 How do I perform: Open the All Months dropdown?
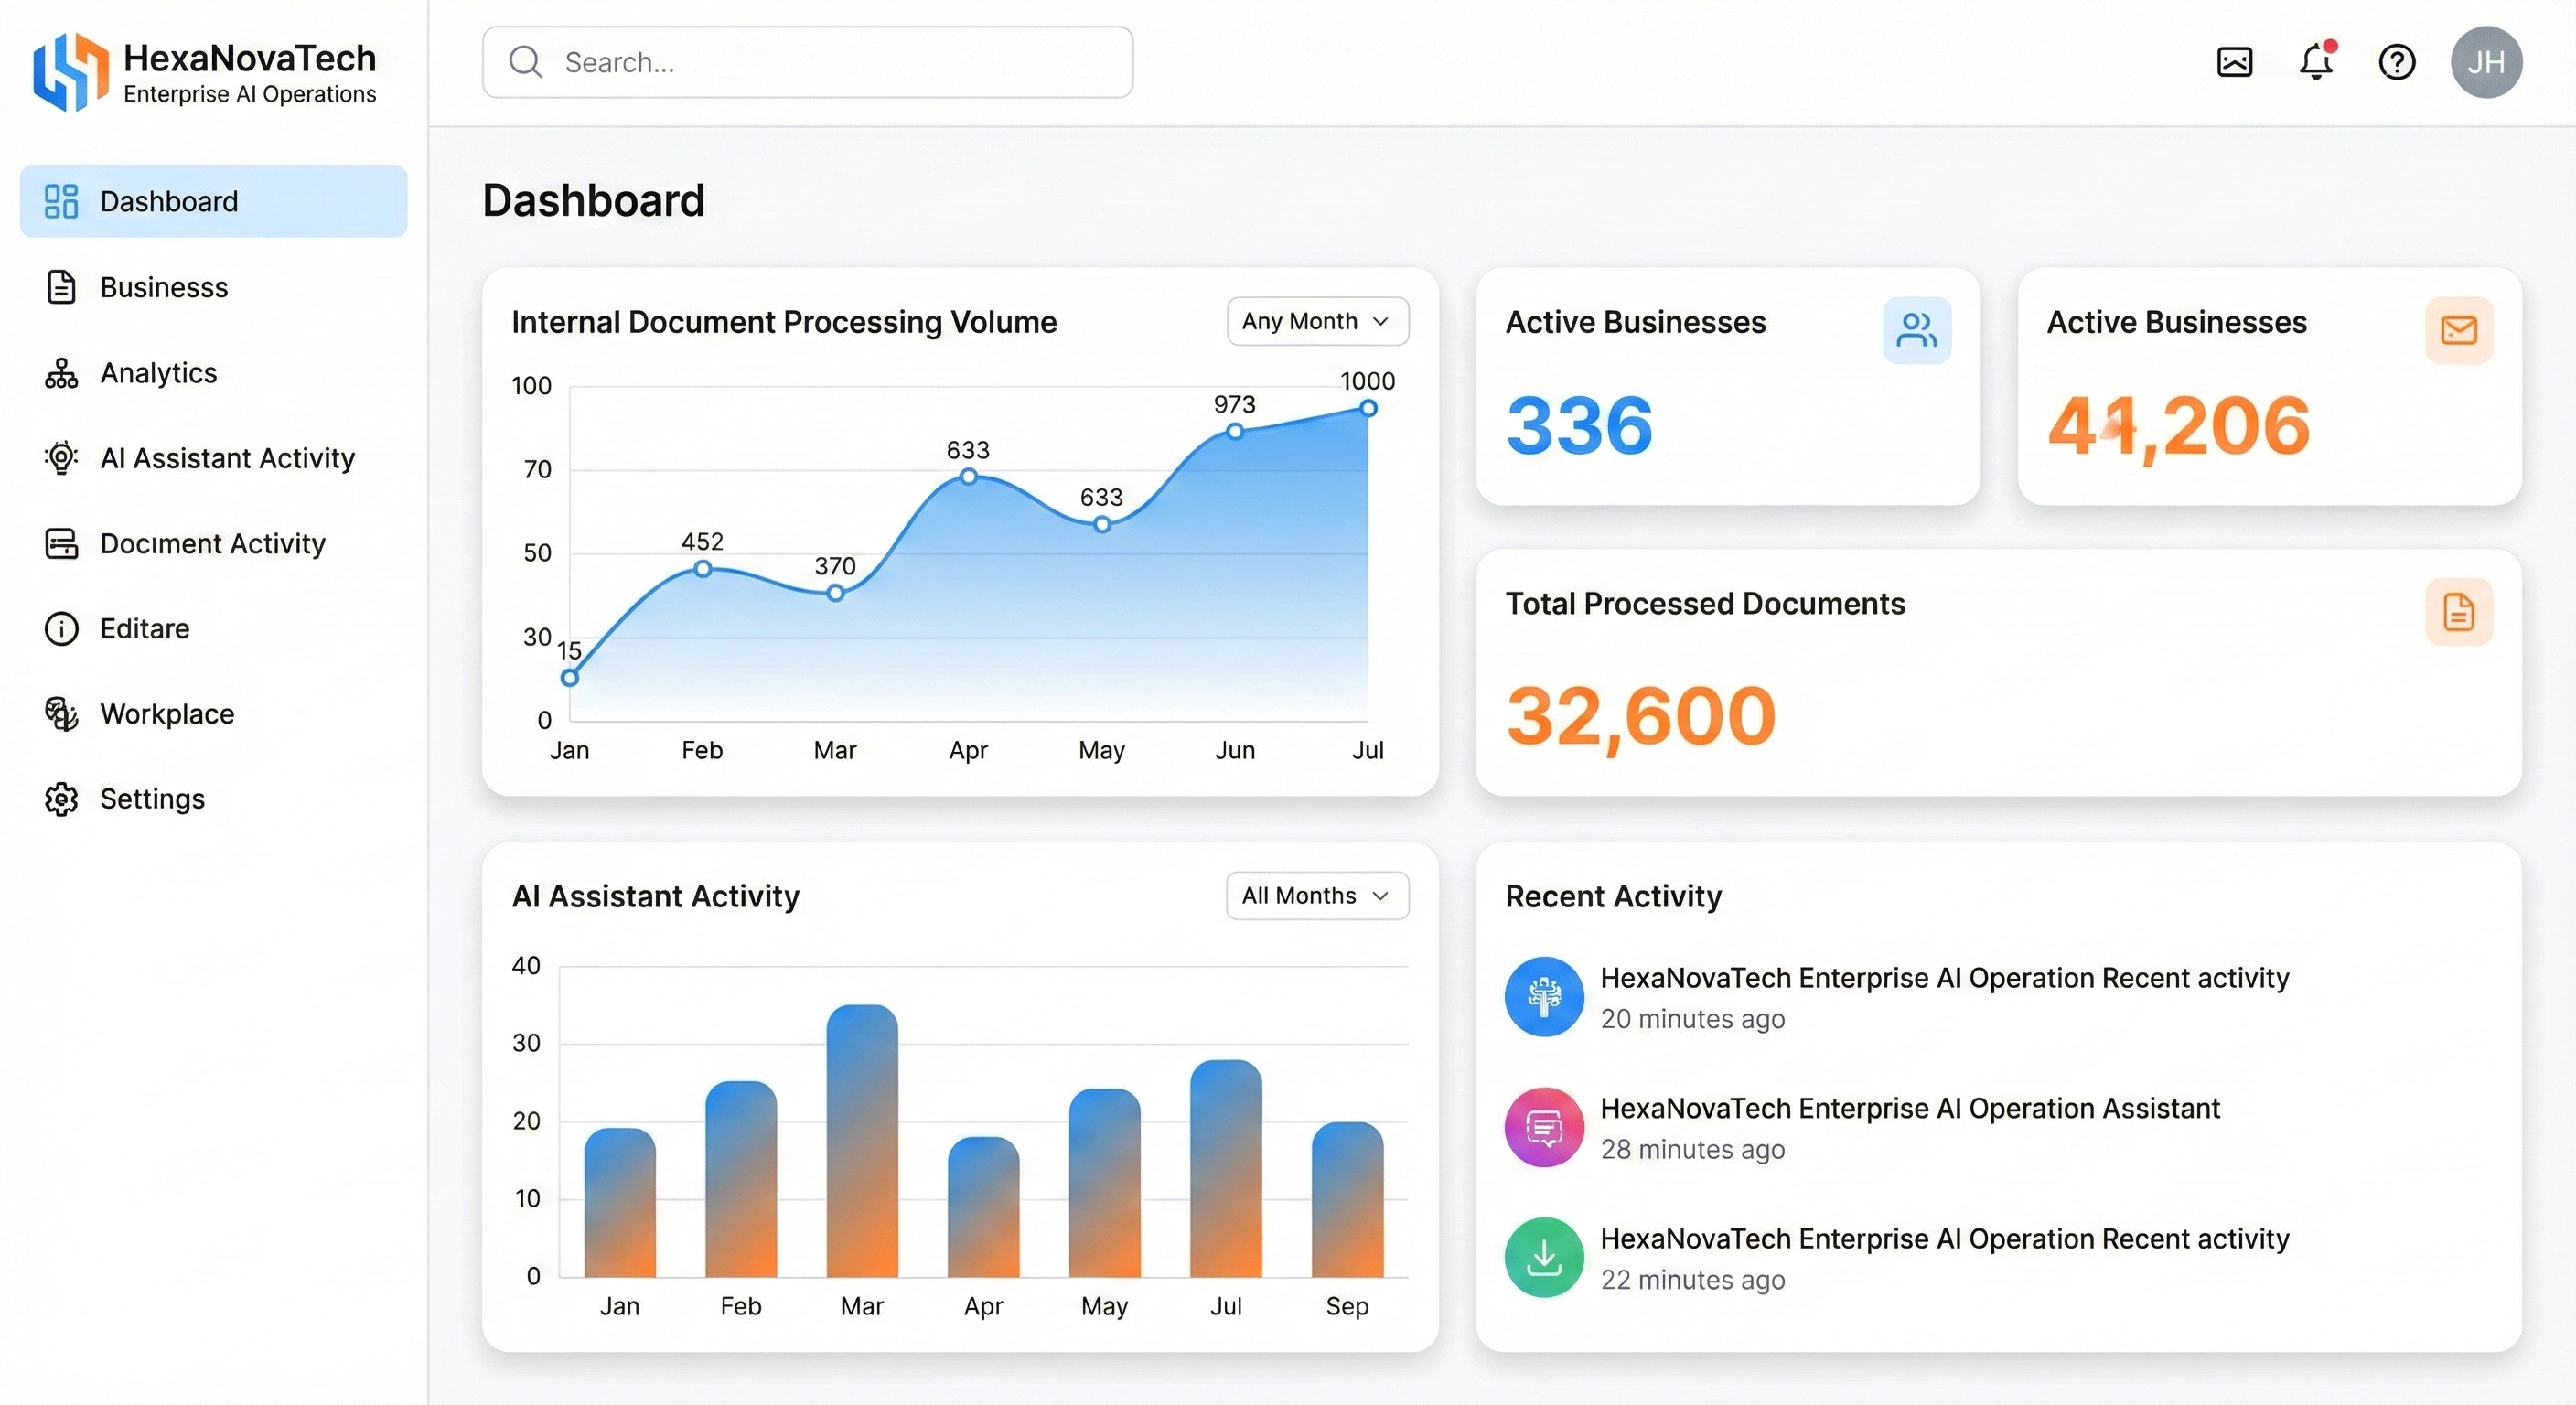1316,896
